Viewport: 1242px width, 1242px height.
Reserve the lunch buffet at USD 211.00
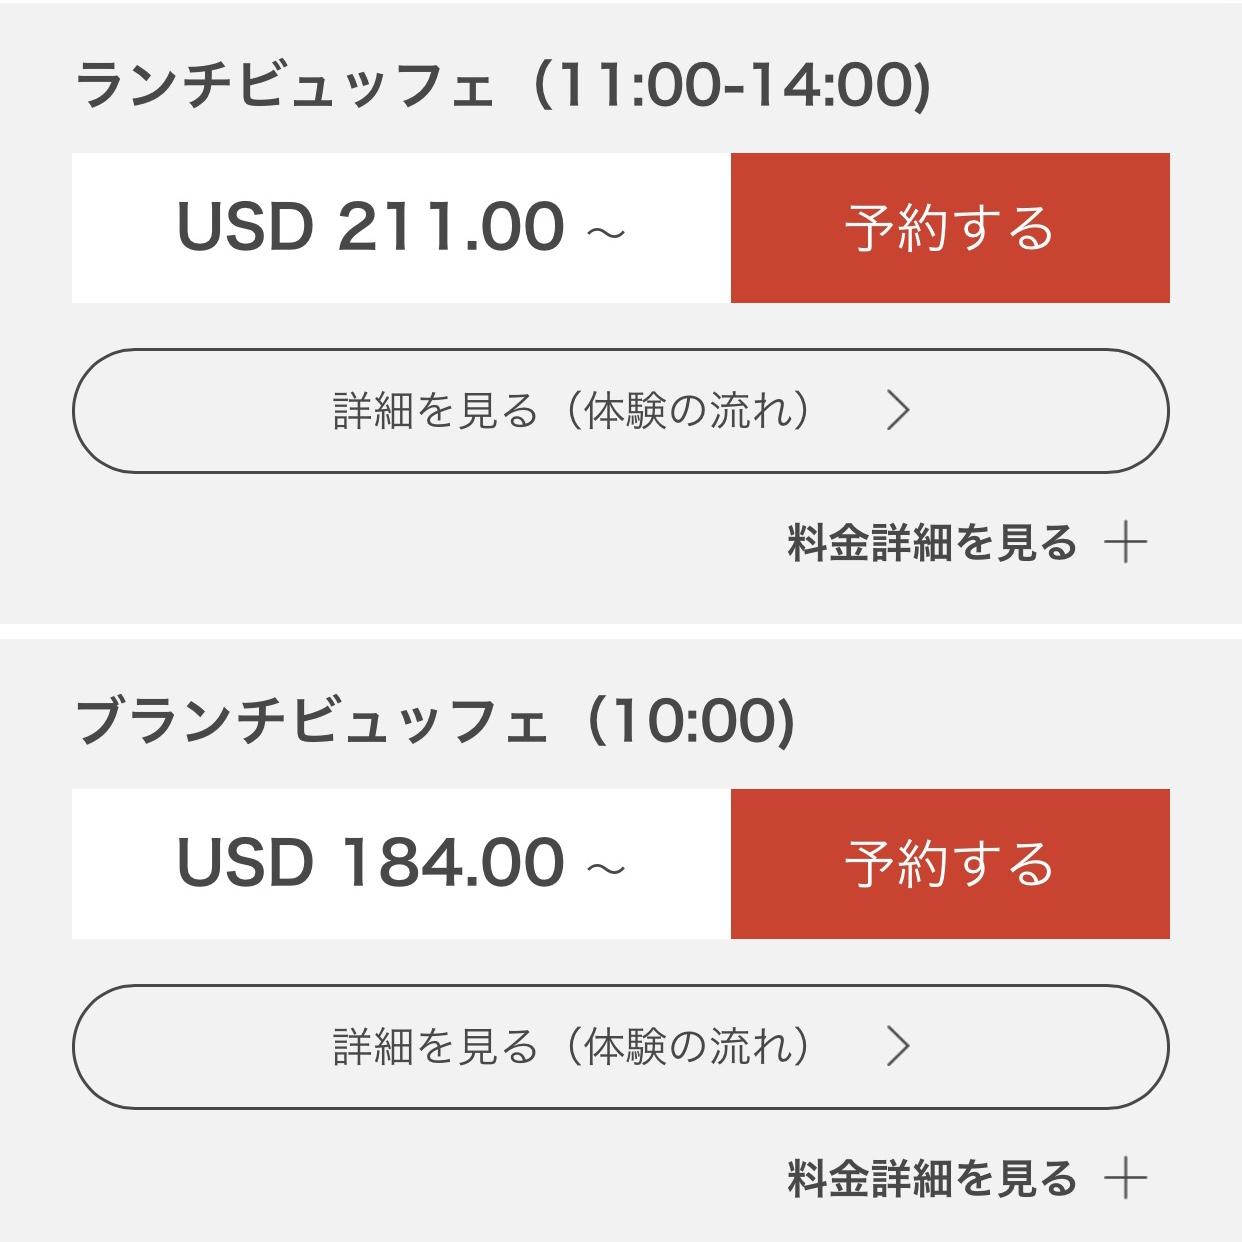[x=949, y=228]
